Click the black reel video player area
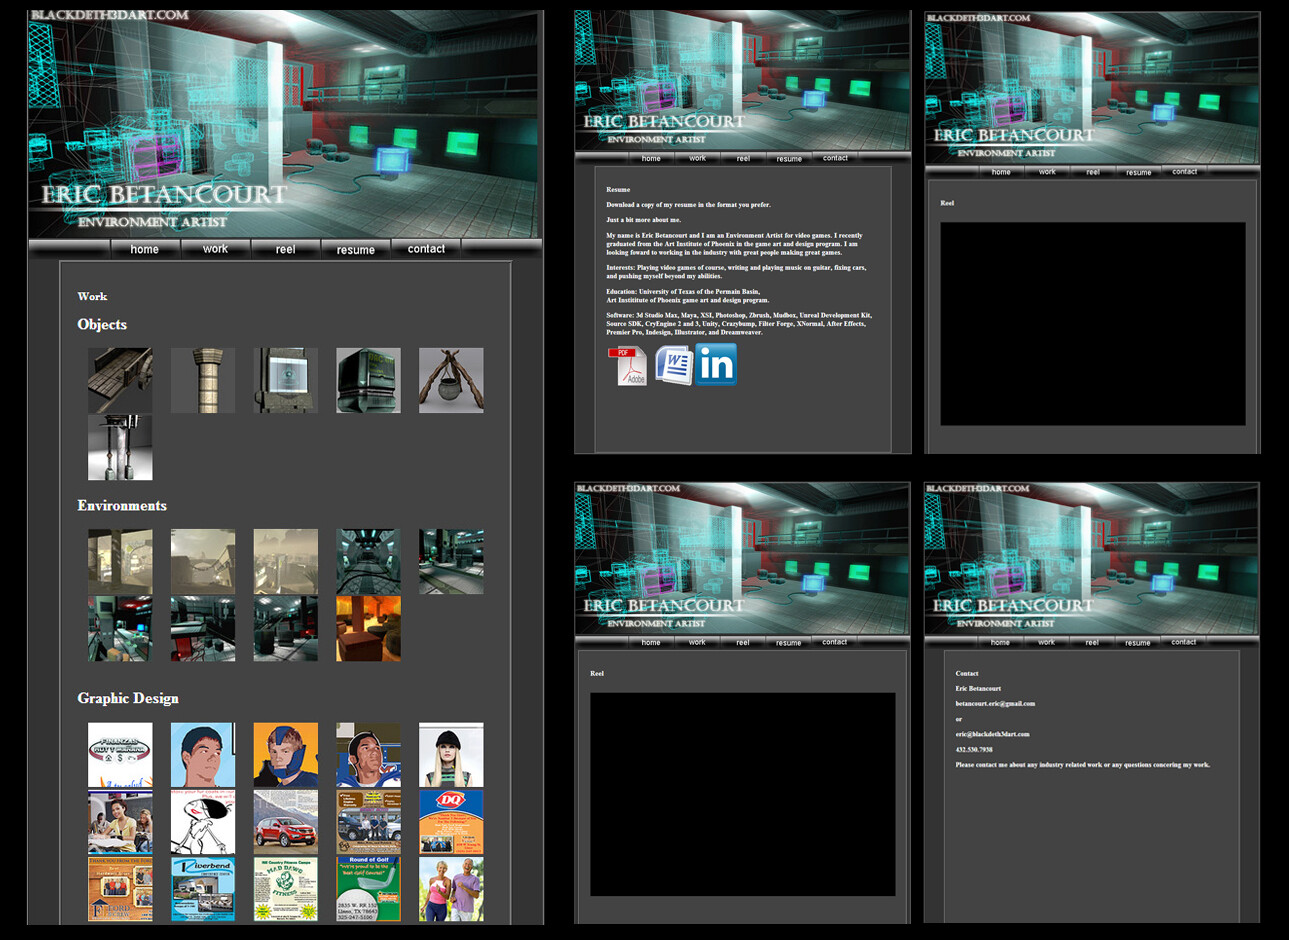The width and height of the screenshot is (1289, 940). tap(1091, 322)
